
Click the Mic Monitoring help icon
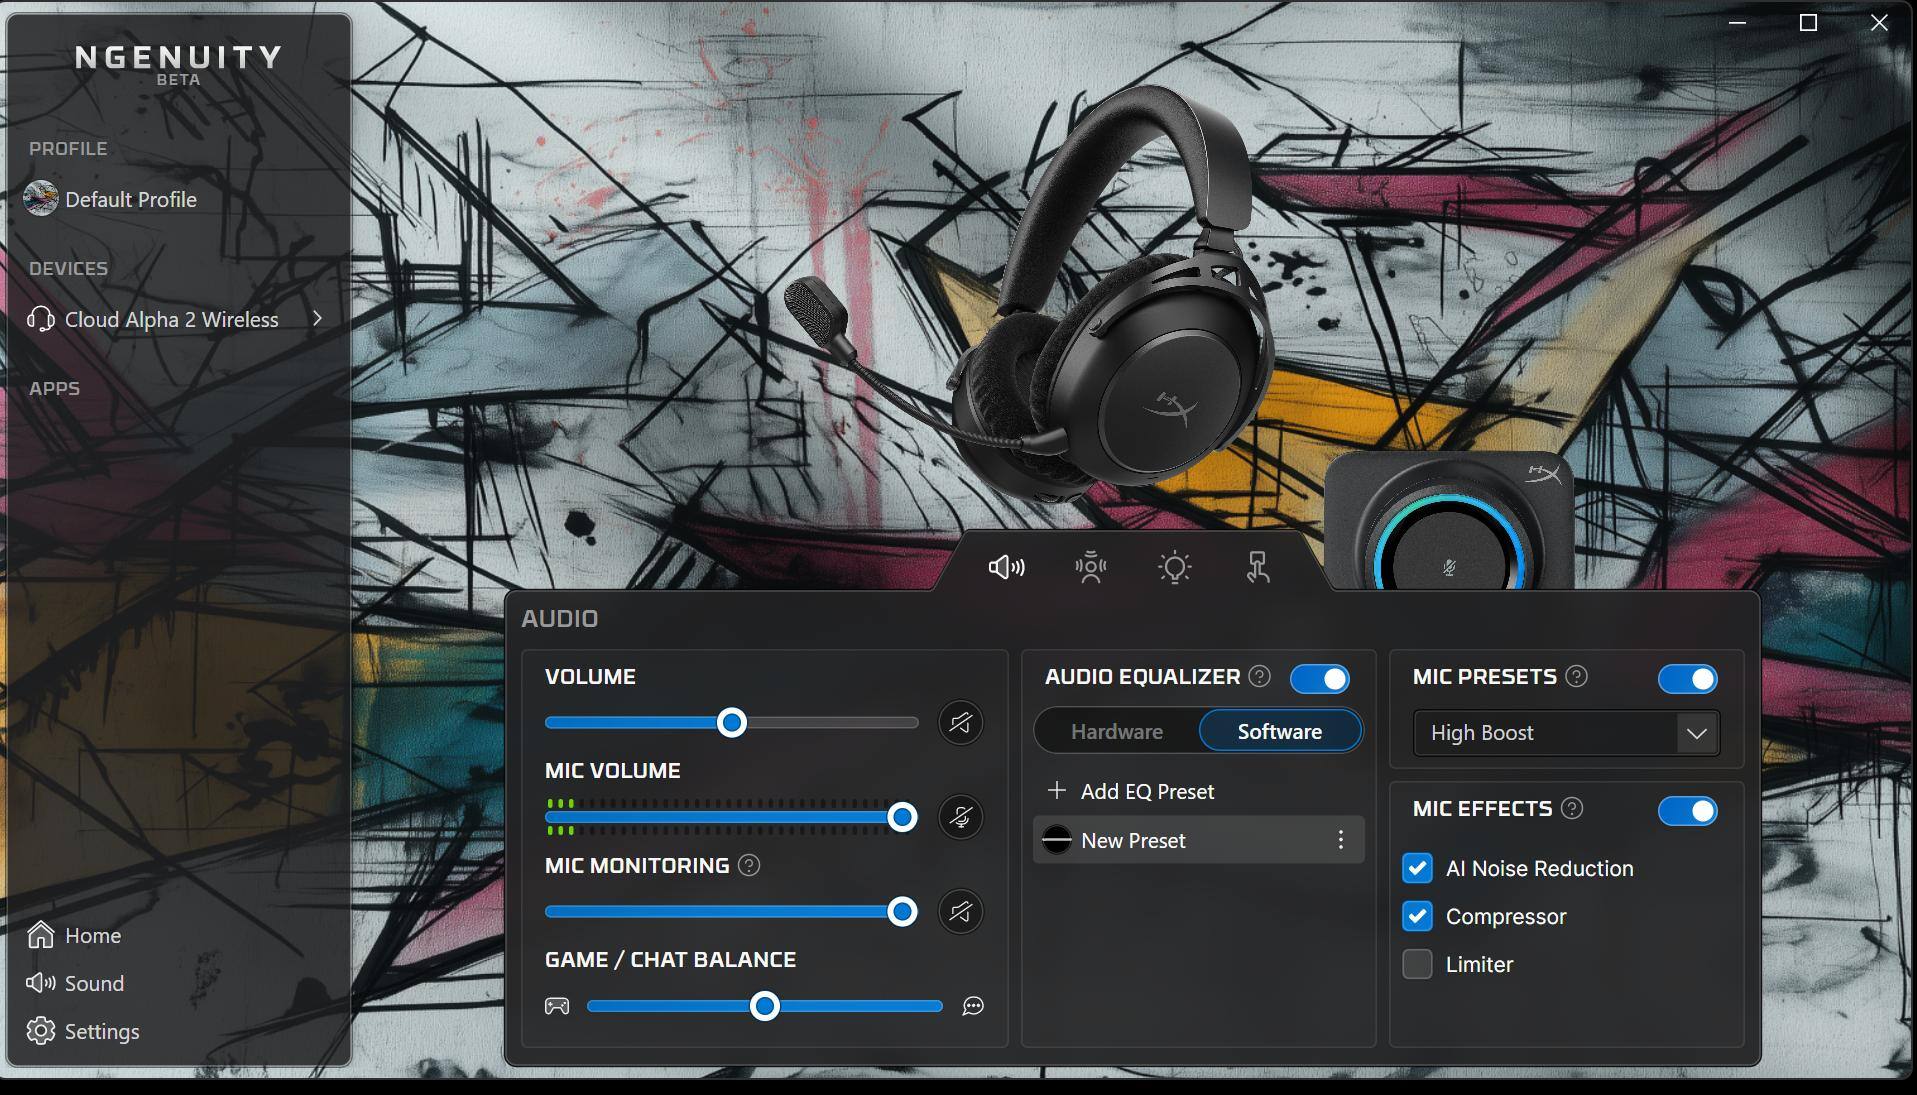coord(749,866)
